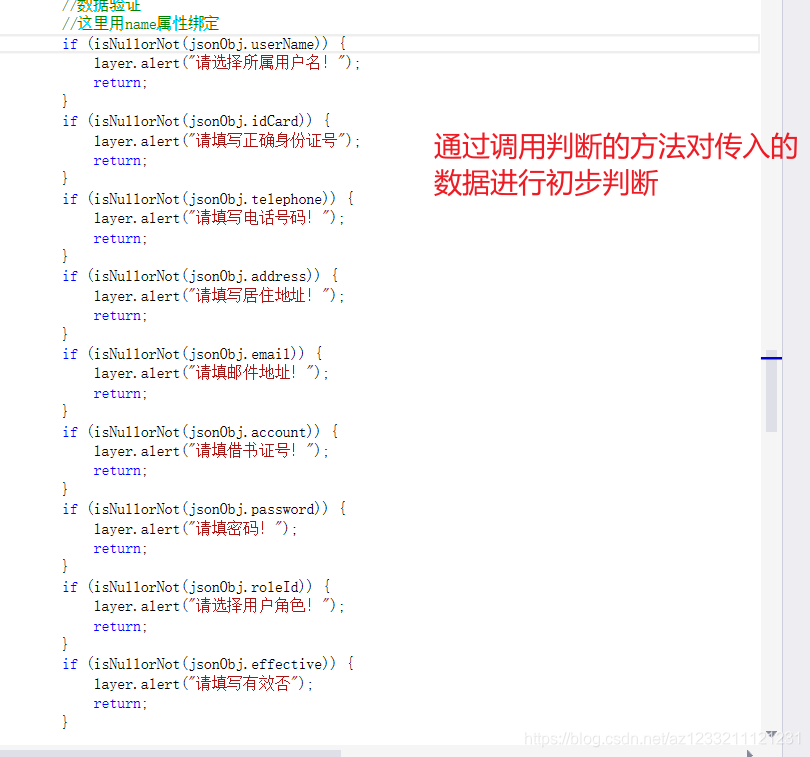This screenshot has height=757, width=810.
Task: Click 'return' under the idCard alert
Action: tap(117, 161)
